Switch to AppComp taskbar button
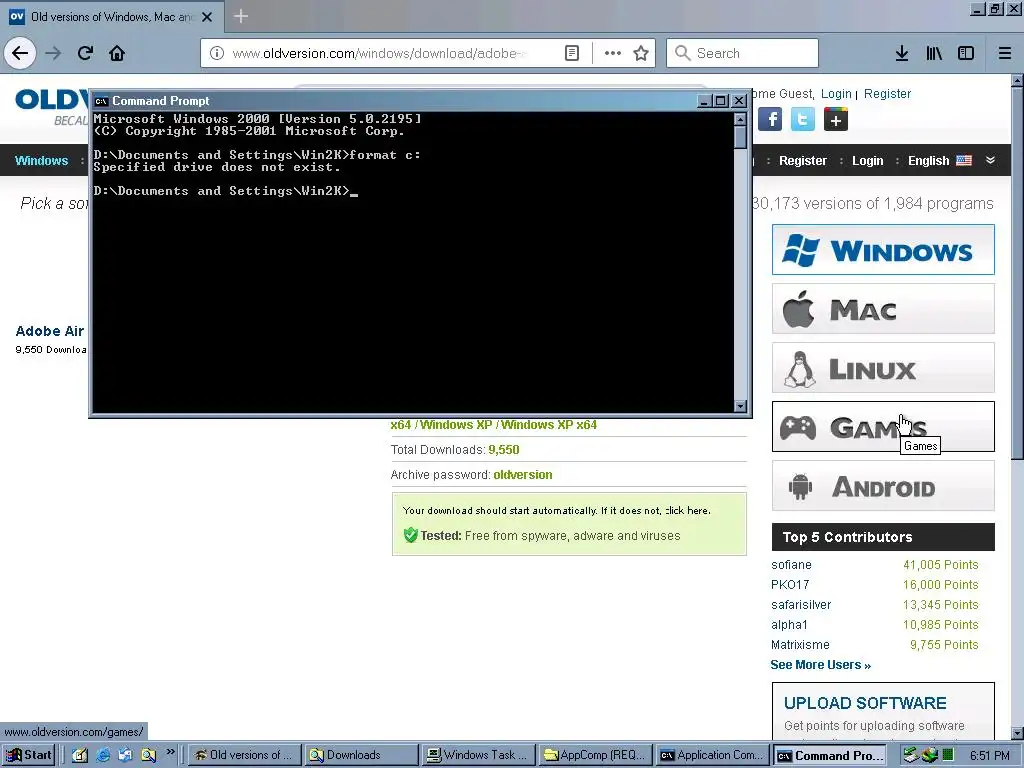This screenshot has height=768, width=1024. click(x=594, y=755)
